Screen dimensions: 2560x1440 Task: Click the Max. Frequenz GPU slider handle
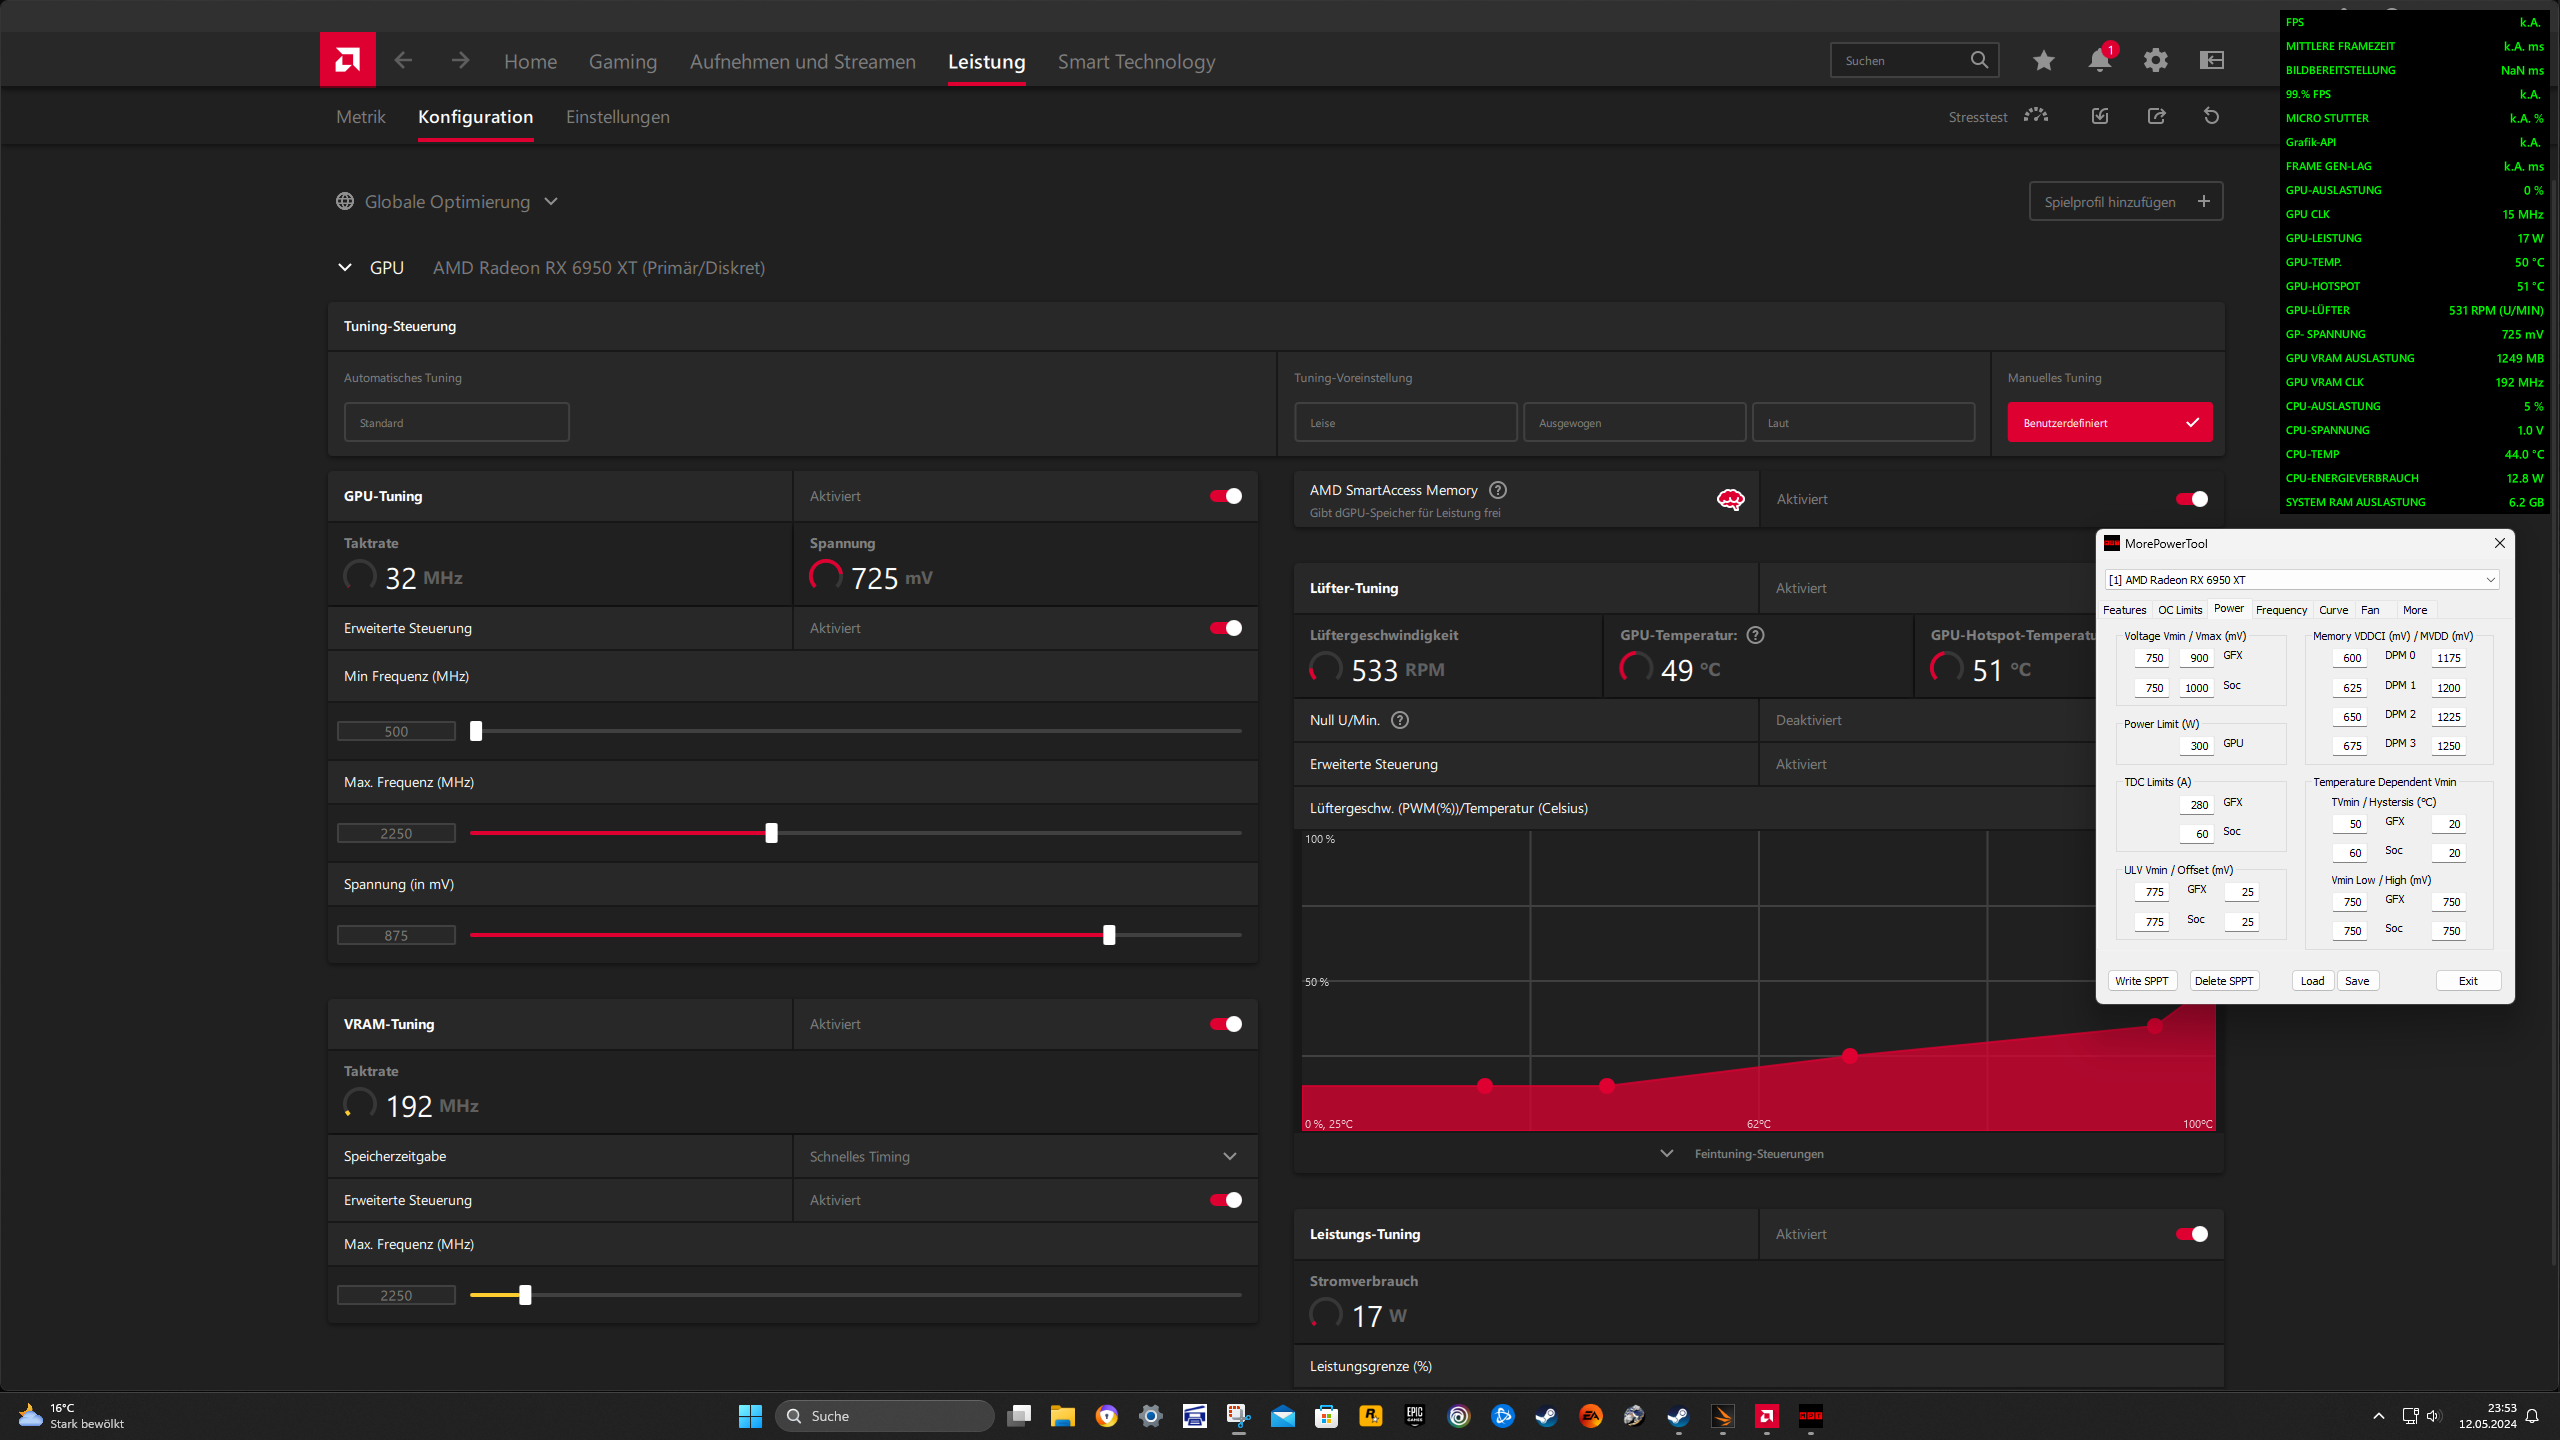(771, 833)
